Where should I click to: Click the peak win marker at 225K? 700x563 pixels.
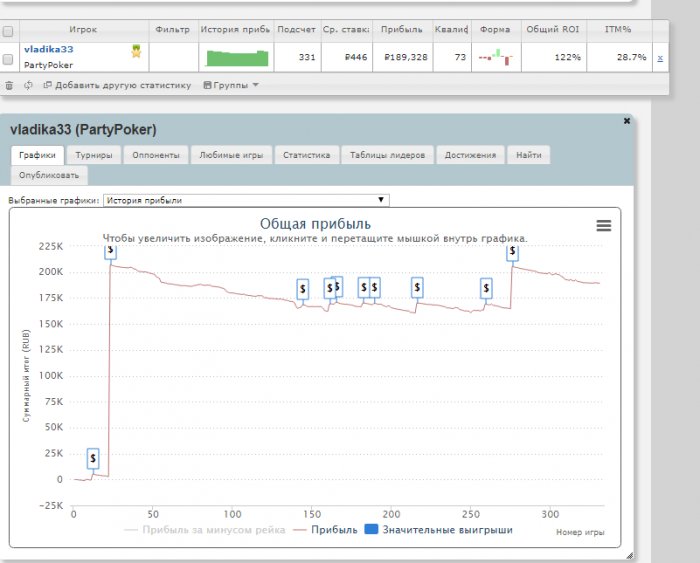point(111,251)
